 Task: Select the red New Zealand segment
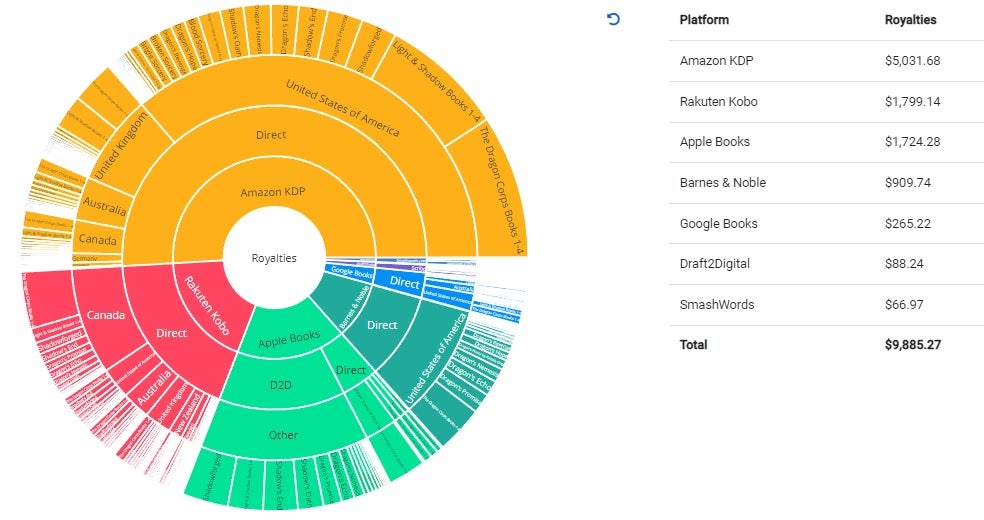click(x=187, y=414)
